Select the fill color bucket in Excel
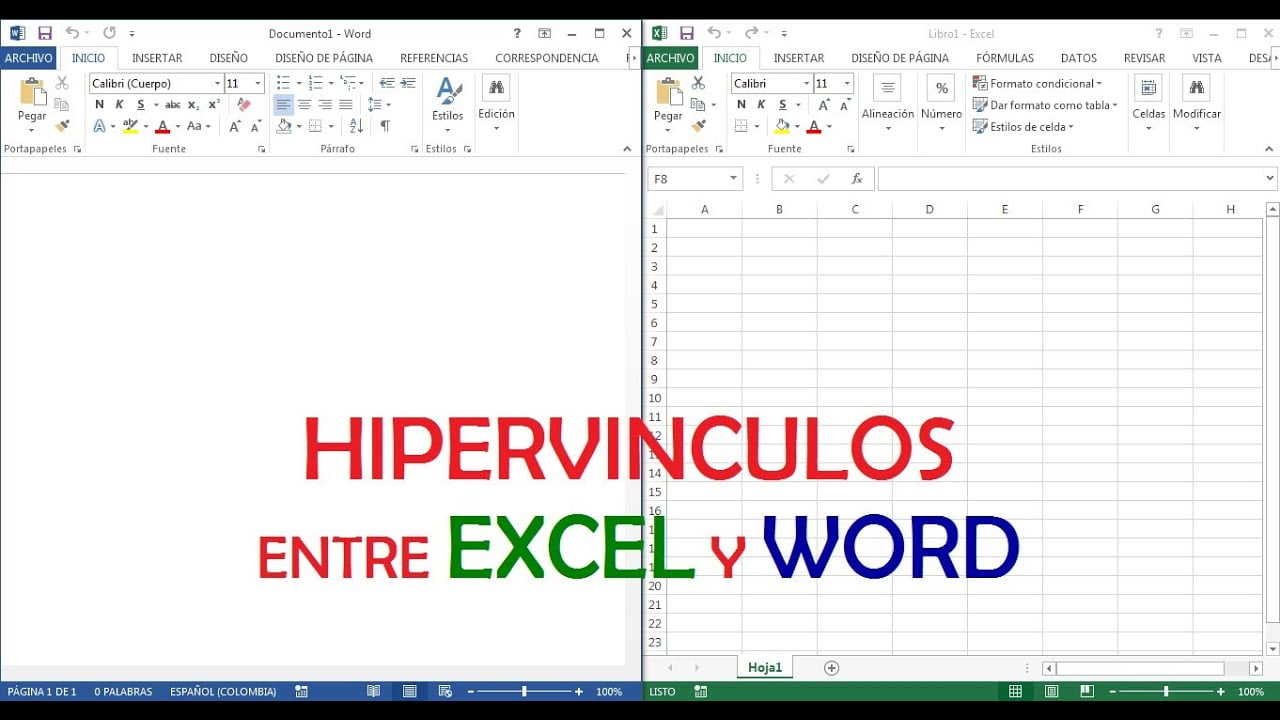Viewport: 1280px width, 720px height. (782, 123)
